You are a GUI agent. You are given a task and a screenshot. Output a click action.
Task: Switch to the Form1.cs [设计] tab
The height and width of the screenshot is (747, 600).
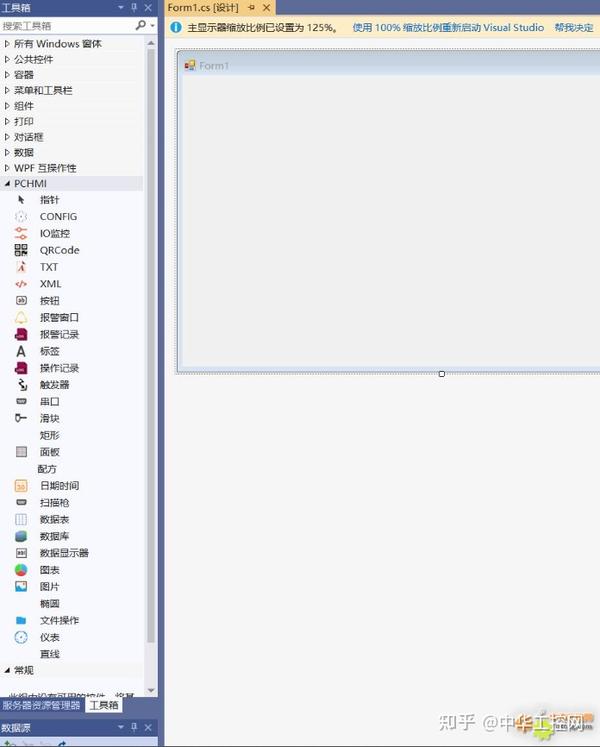tap(203, 8)
